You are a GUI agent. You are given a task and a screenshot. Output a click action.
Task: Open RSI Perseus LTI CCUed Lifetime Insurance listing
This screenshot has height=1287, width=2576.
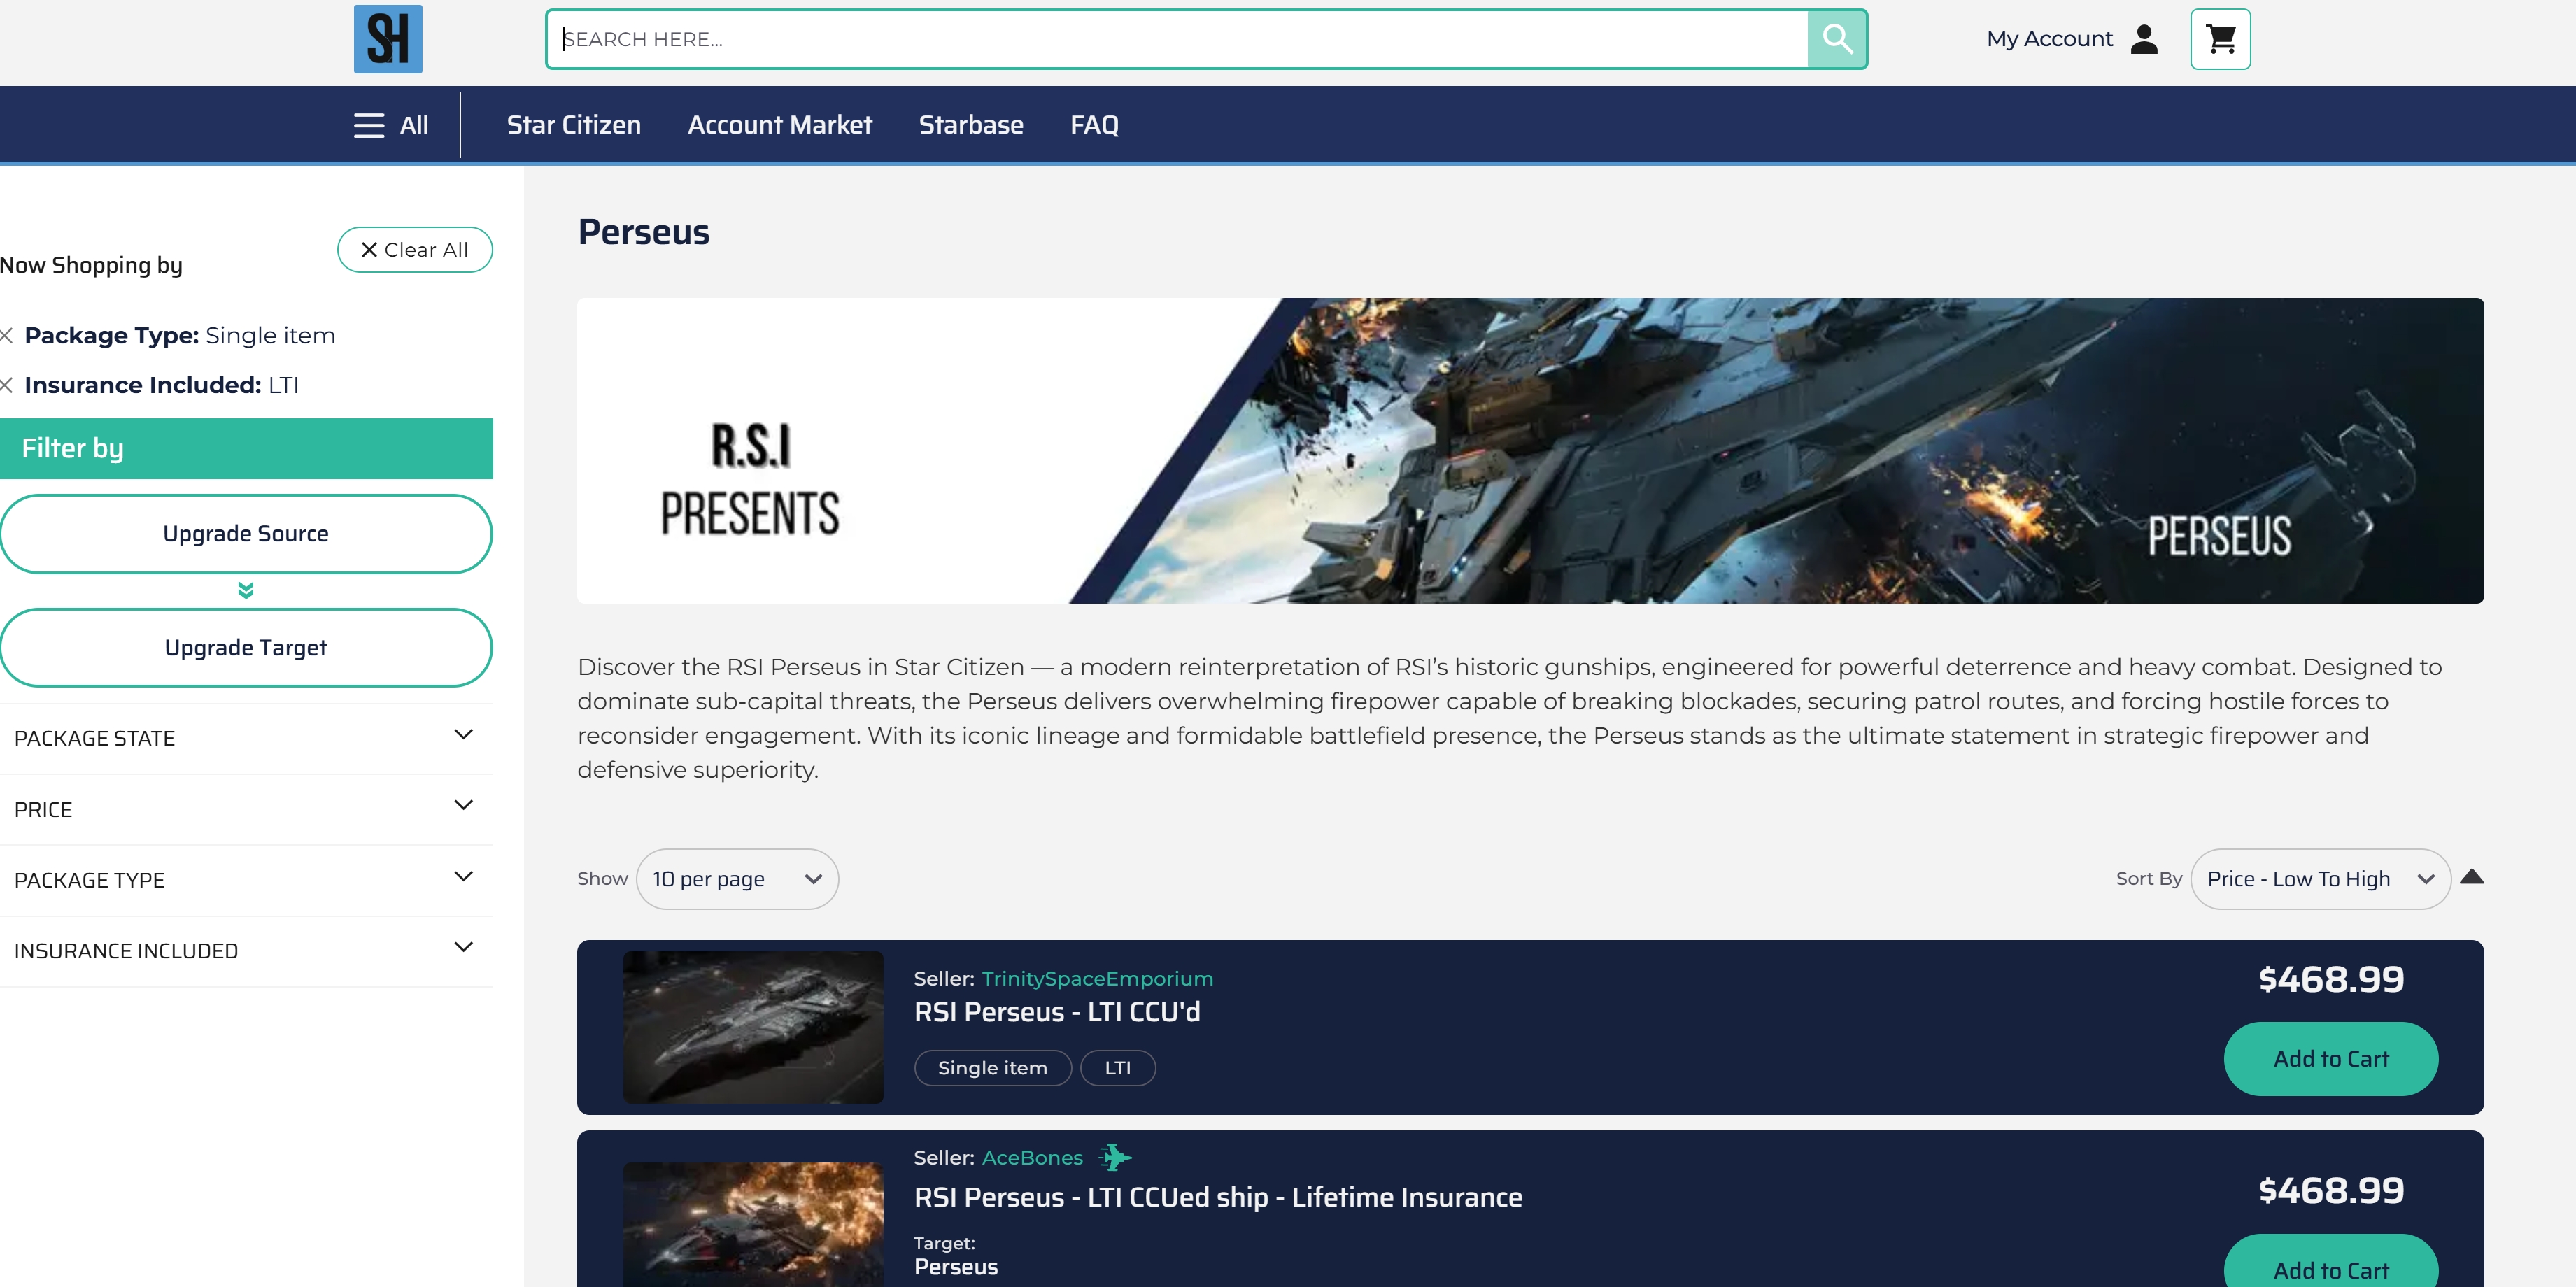click(1218, 1197)
